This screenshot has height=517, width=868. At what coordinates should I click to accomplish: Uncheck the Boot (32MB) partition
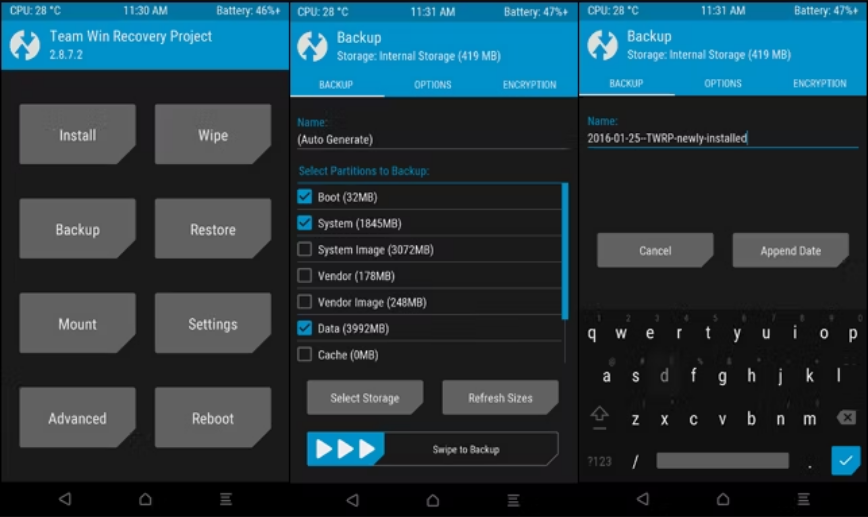pyautogui.click(x=305, y=197)
